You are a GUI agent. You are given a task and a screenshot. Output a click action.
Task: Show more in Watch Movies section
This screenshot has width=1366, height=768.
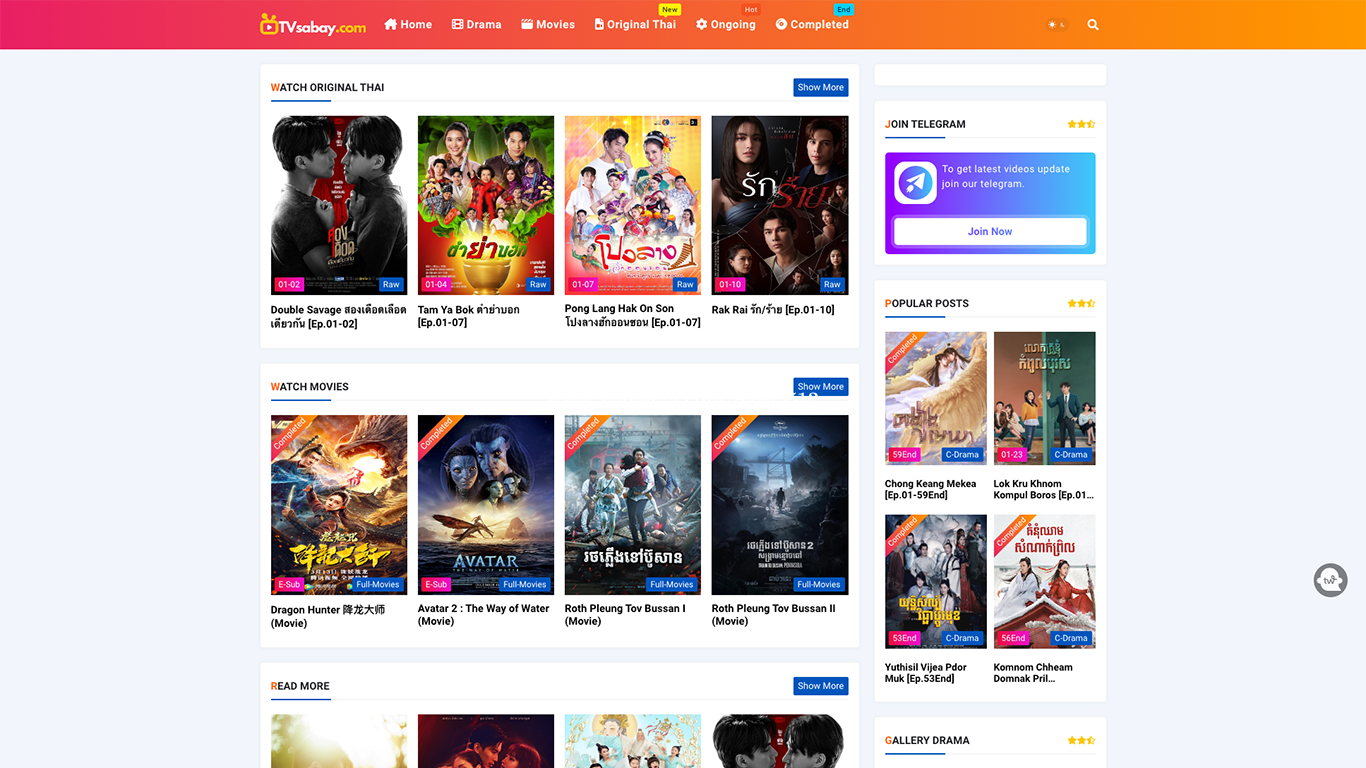pyautogui.click(x=820, y=387)
